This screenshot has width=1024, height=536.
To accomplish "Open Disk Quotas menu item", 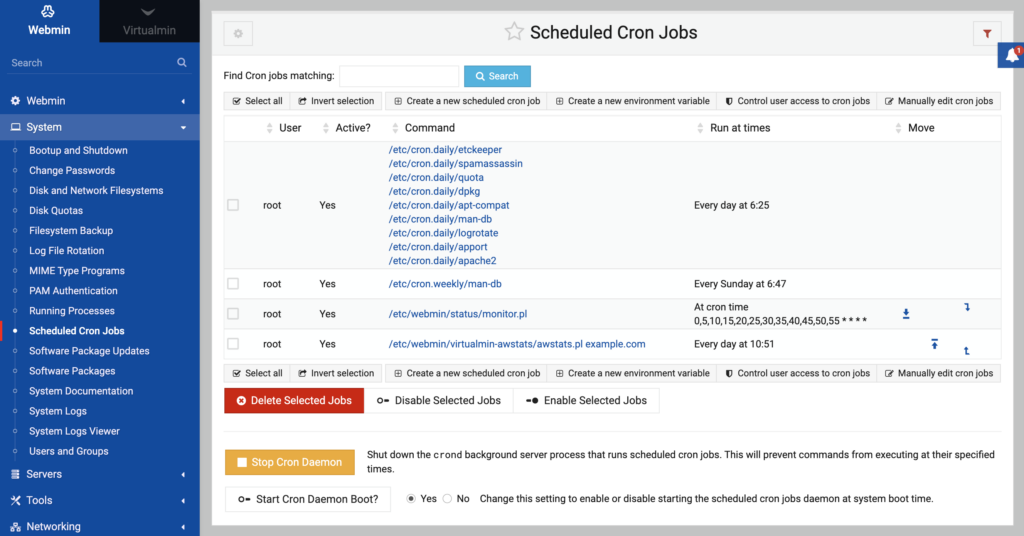I will (x=56, y=210).
